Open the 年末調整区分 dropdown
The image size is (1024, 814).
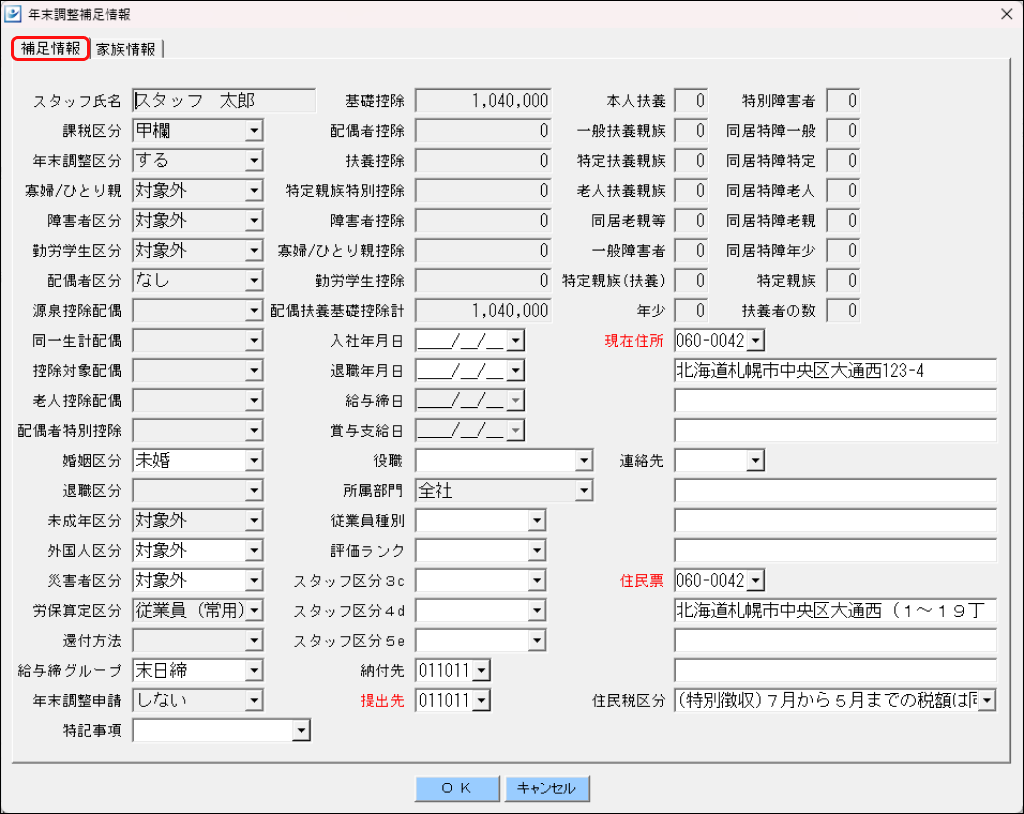pyautogui.click(x=254, y=161)
